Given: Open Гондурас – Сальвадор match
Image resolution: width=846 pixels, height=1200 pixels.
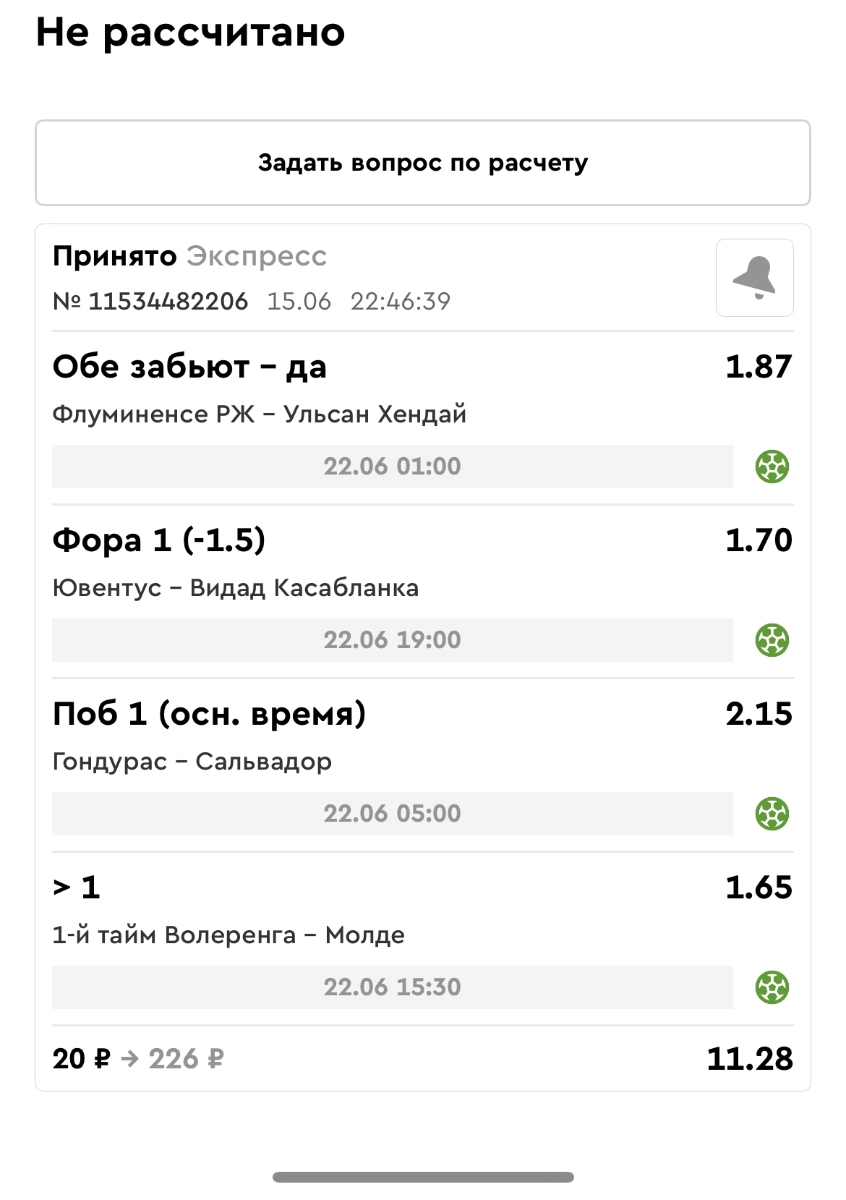Looking at the screenshot, I should tap(192, 762).
